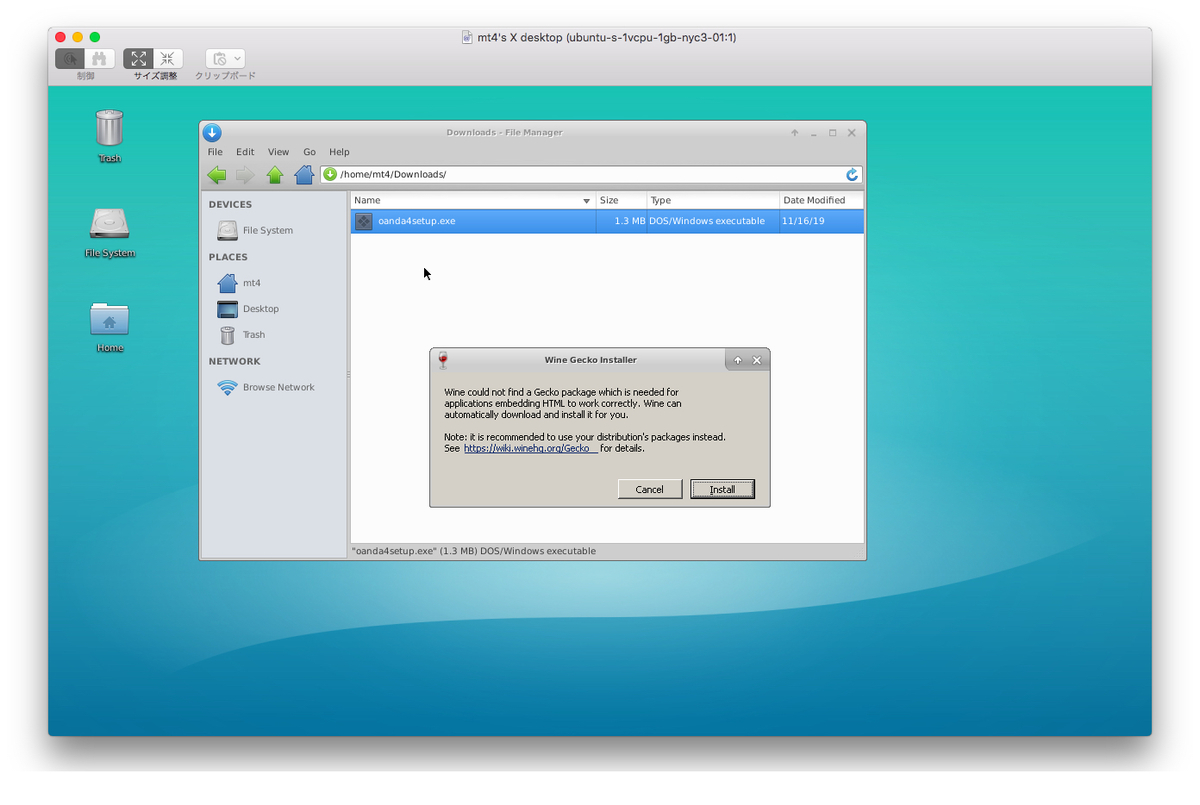Reload the folder with refresh icon
Image resolution: width=1200 pixels, height=805 pixels.
tap(852, 174)
